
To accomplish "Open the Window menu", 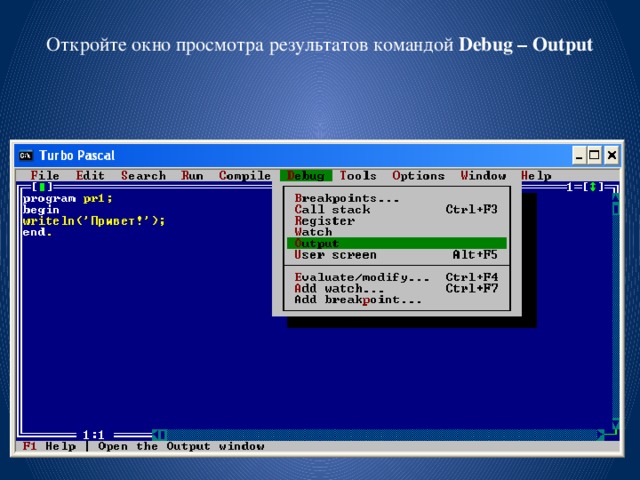I will [483, 176].
